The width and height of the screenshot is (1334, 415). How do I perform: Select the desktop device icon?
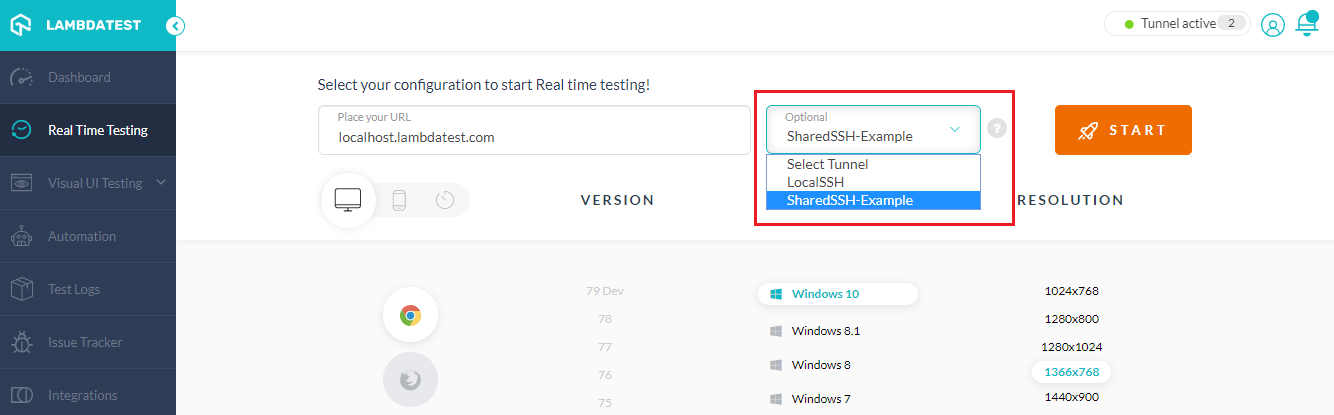tap(348, 200)
